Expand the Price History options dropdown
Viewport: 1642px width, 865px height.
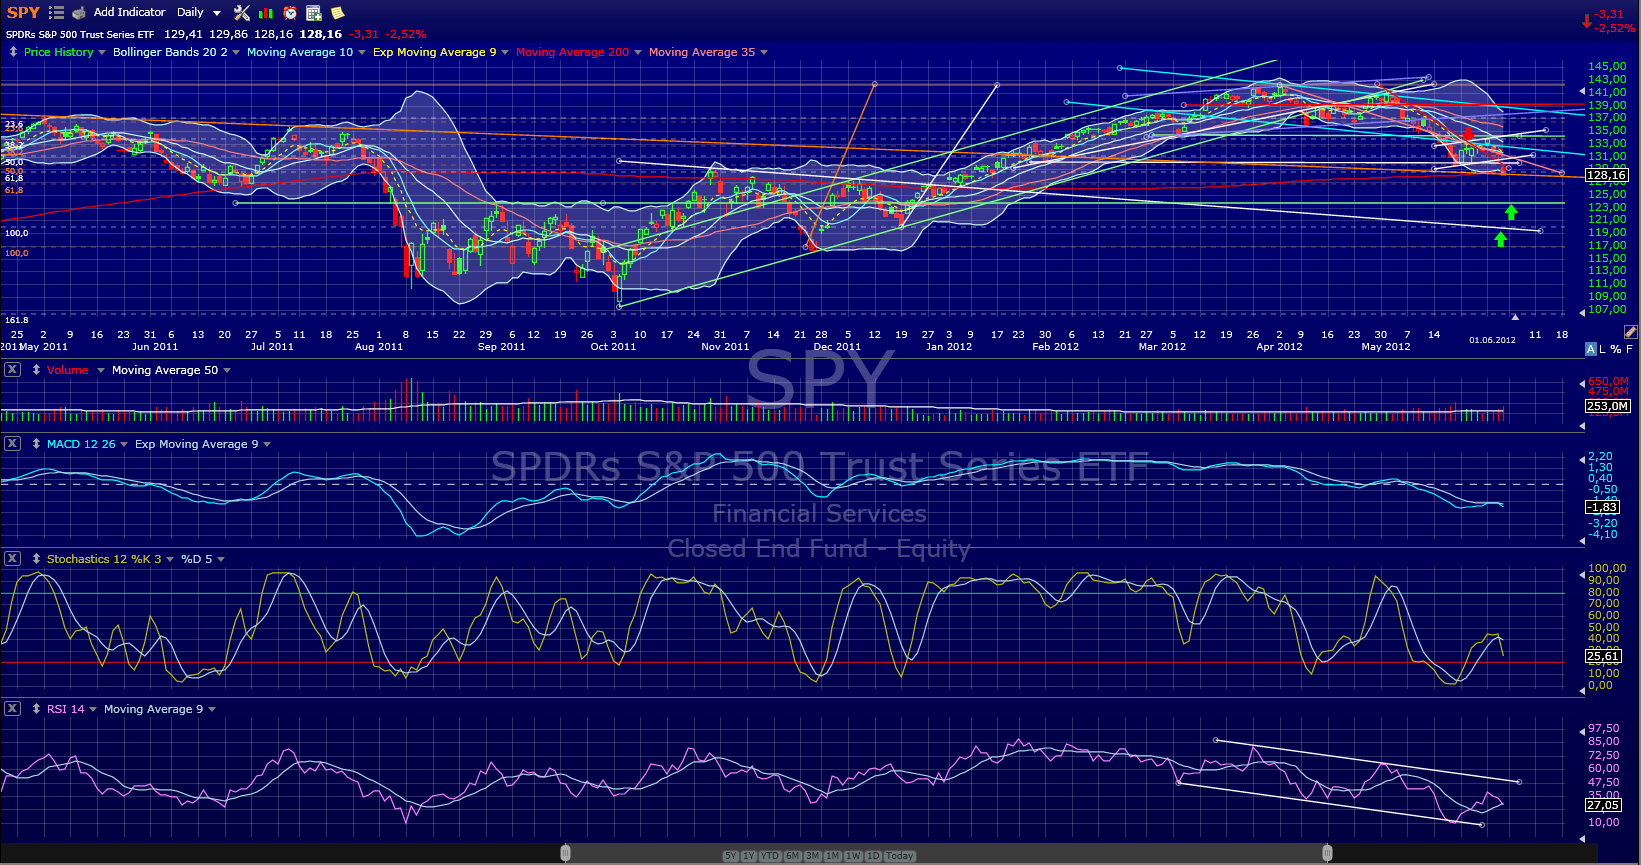(102, 53)
